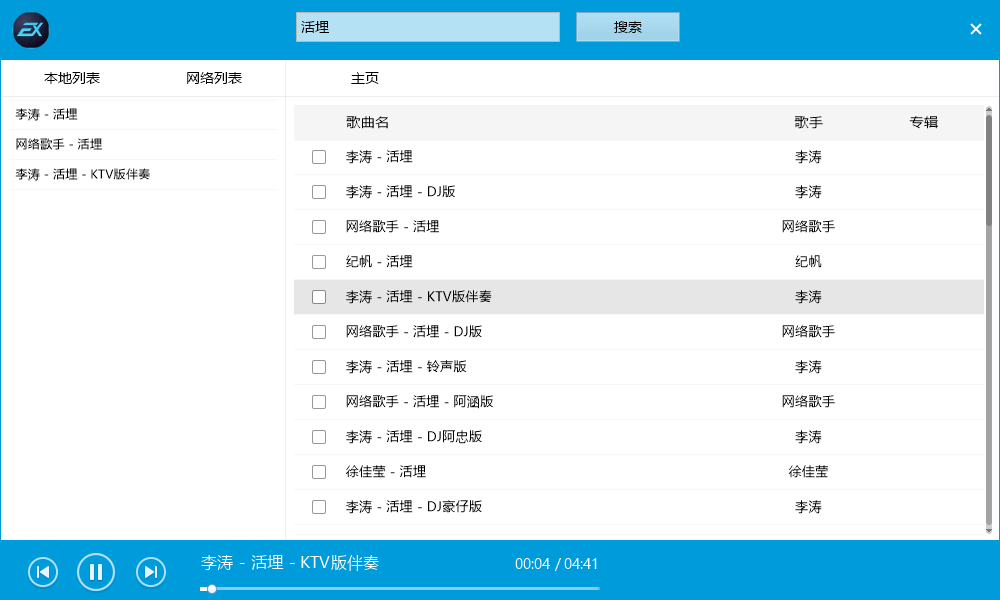1000x600 pixels.
Task: Tick the checkbox for 纪帆 - 活埋
Action: point(319,261)
